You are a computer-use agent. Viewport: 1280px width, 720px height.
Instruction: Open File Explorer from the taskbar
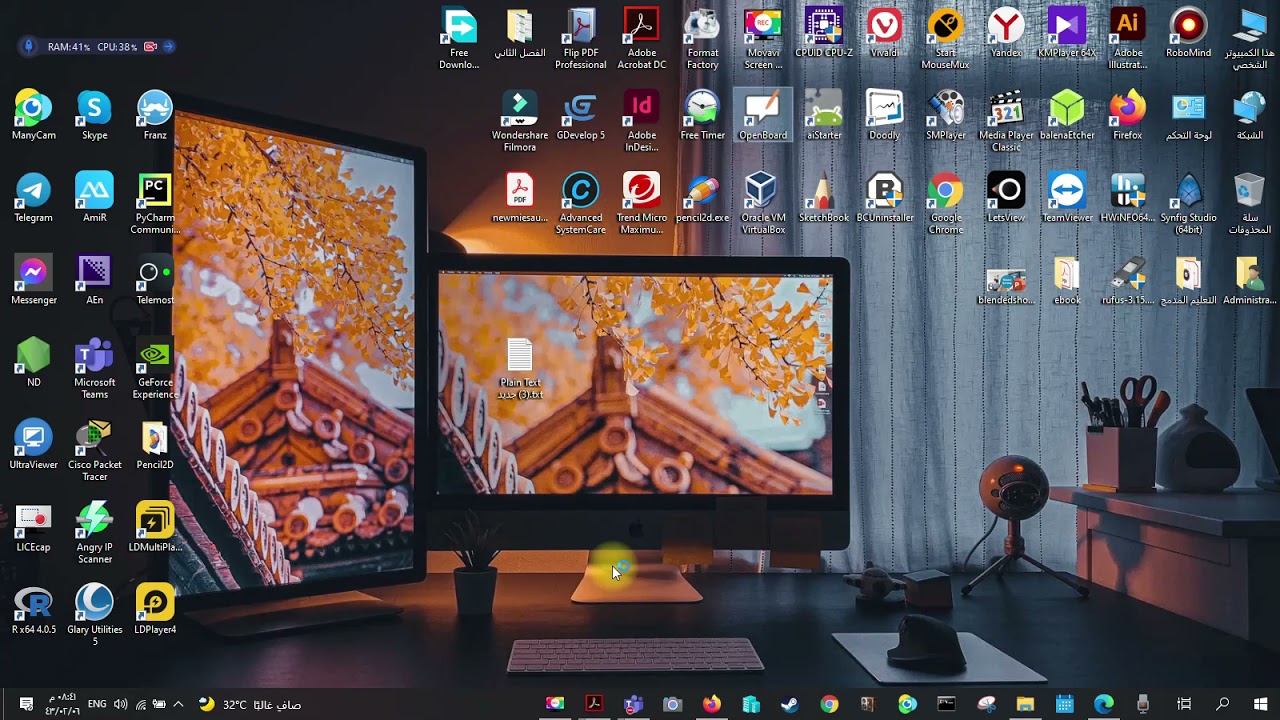click(1025, 704)
